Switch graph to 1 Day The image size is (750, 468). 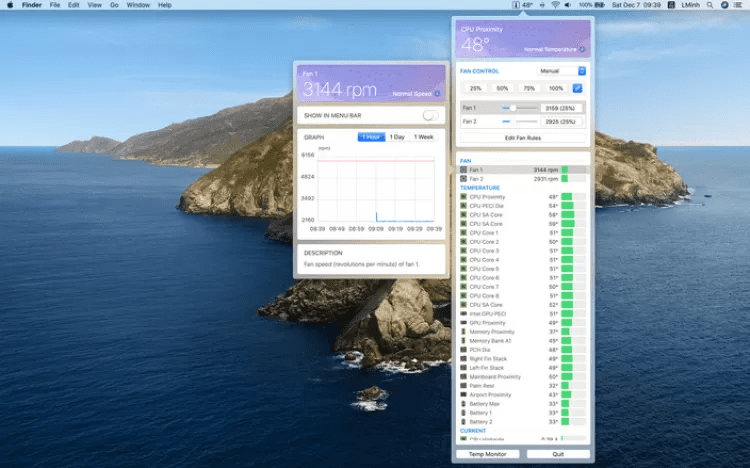coord(397,137)
